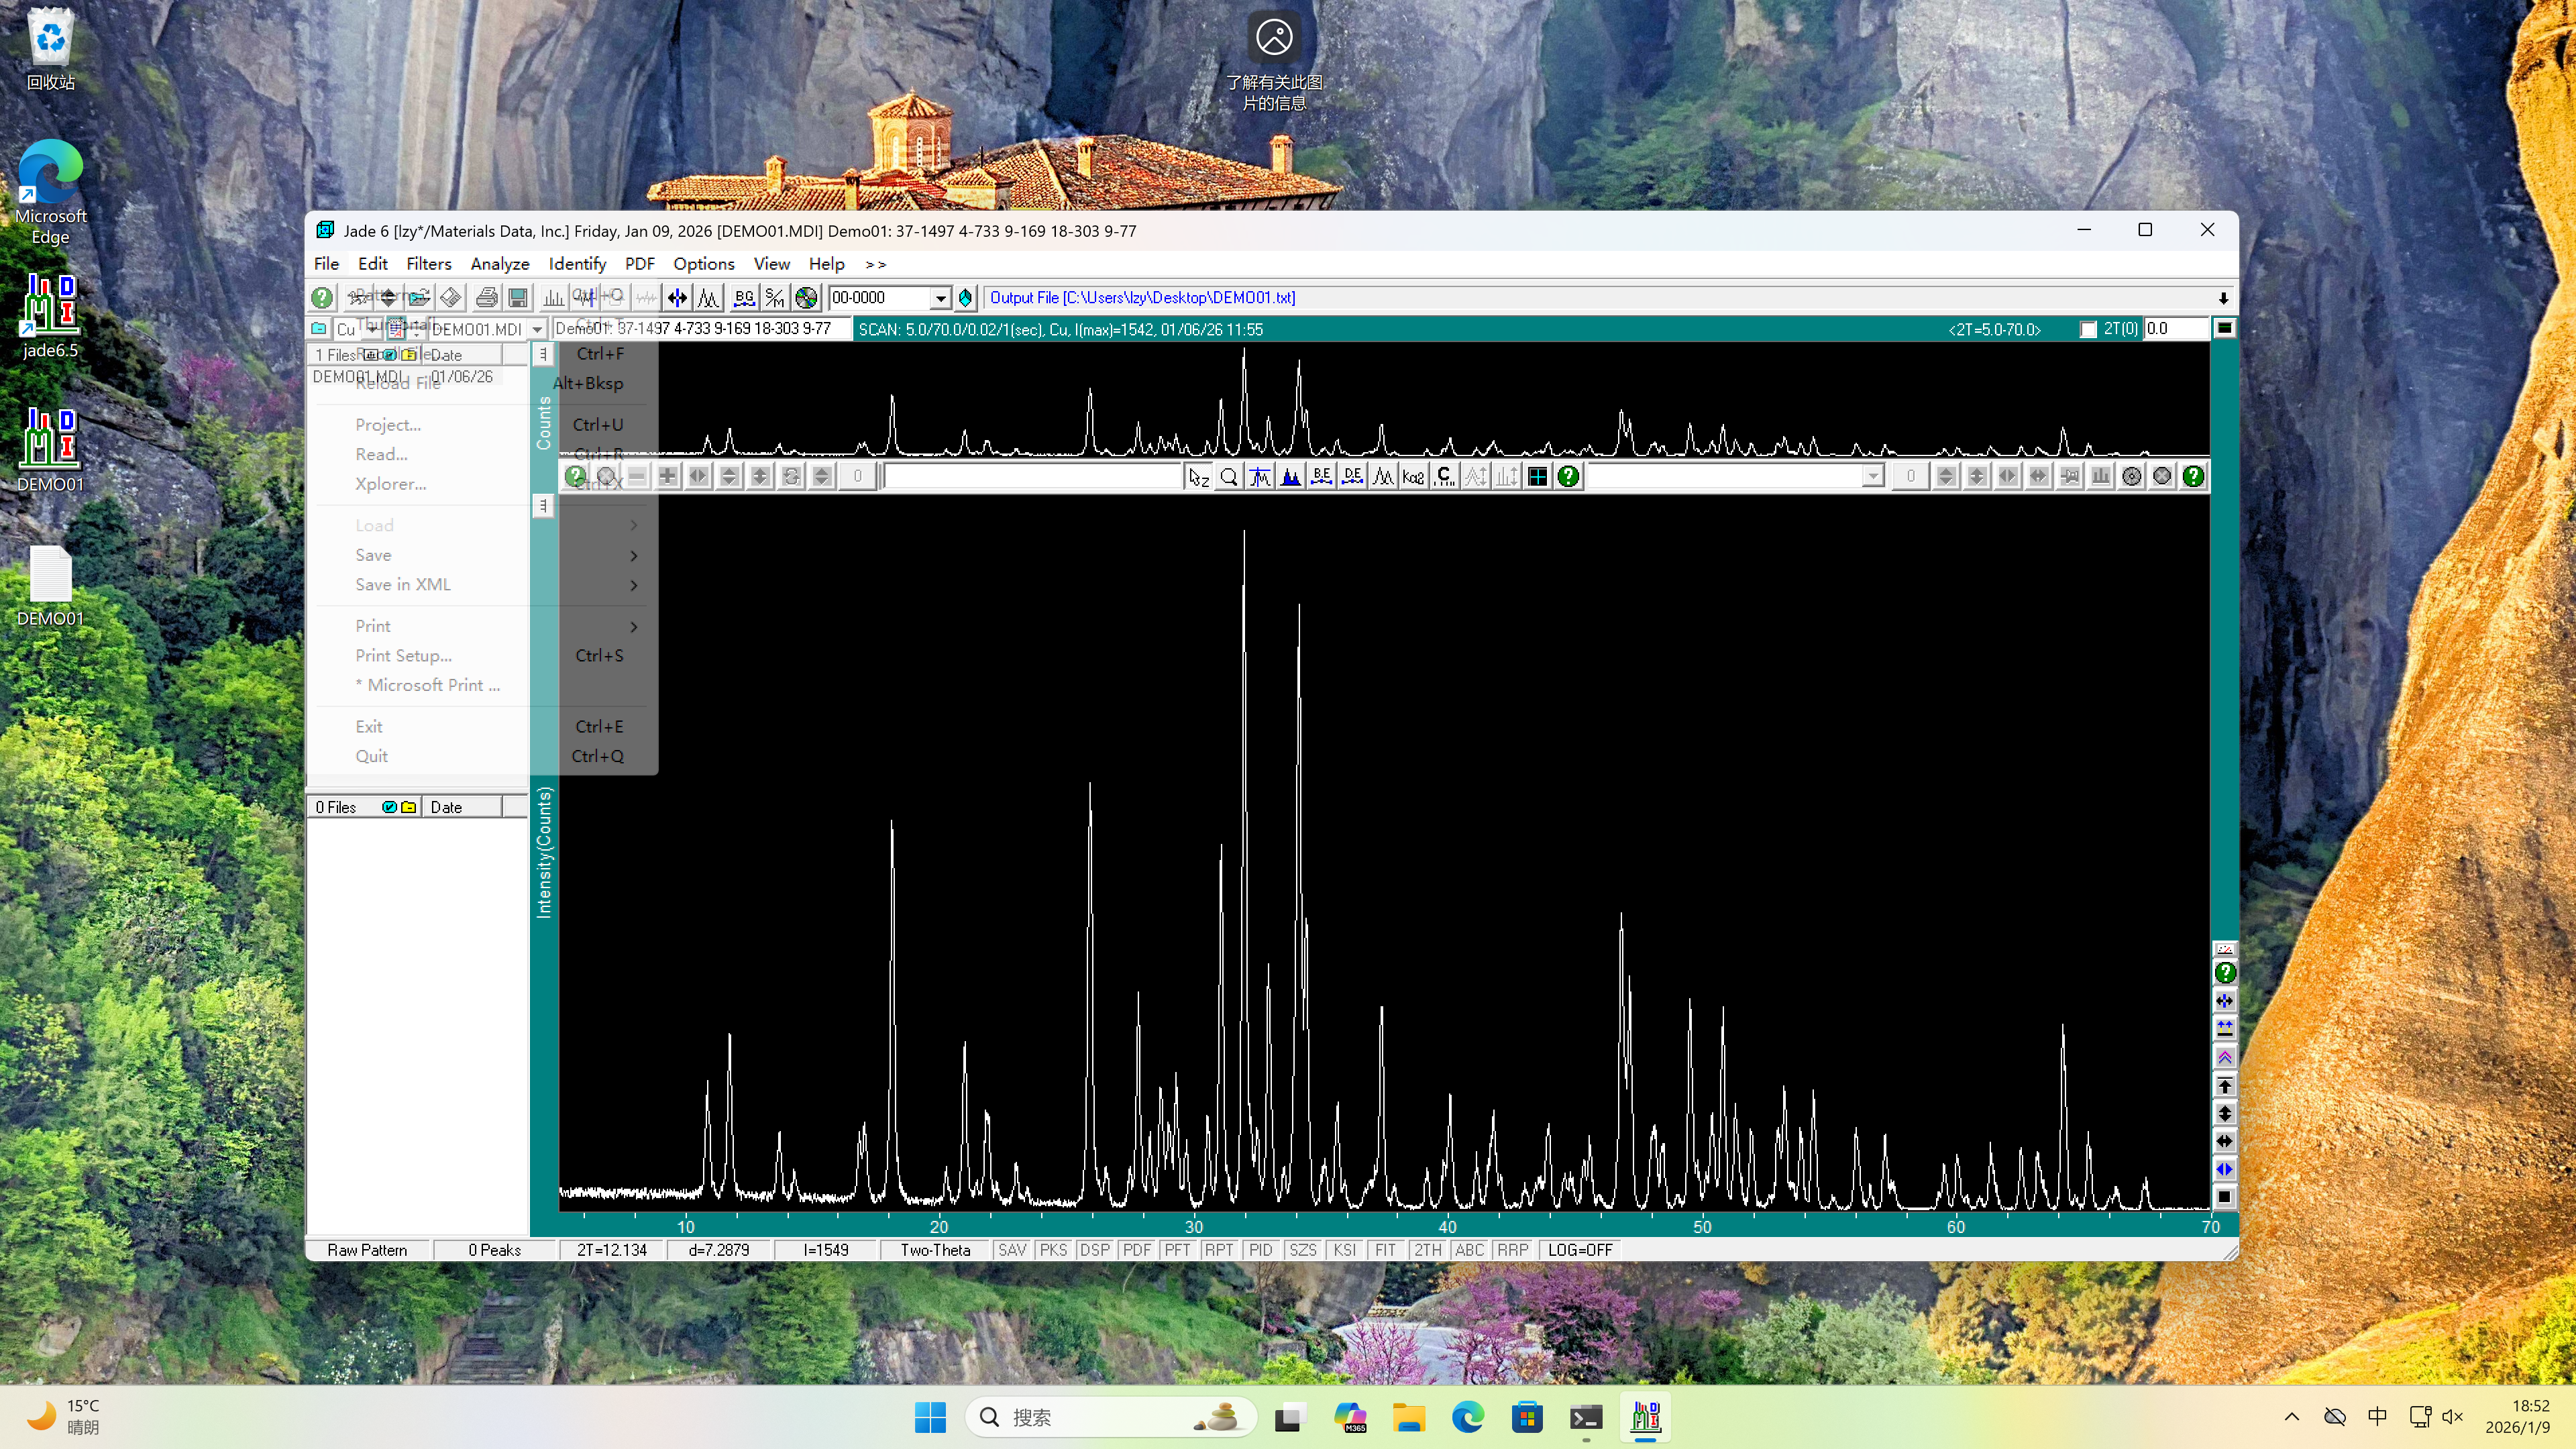Click the S/M search-match toolbar icon

[x=775, y=297]
